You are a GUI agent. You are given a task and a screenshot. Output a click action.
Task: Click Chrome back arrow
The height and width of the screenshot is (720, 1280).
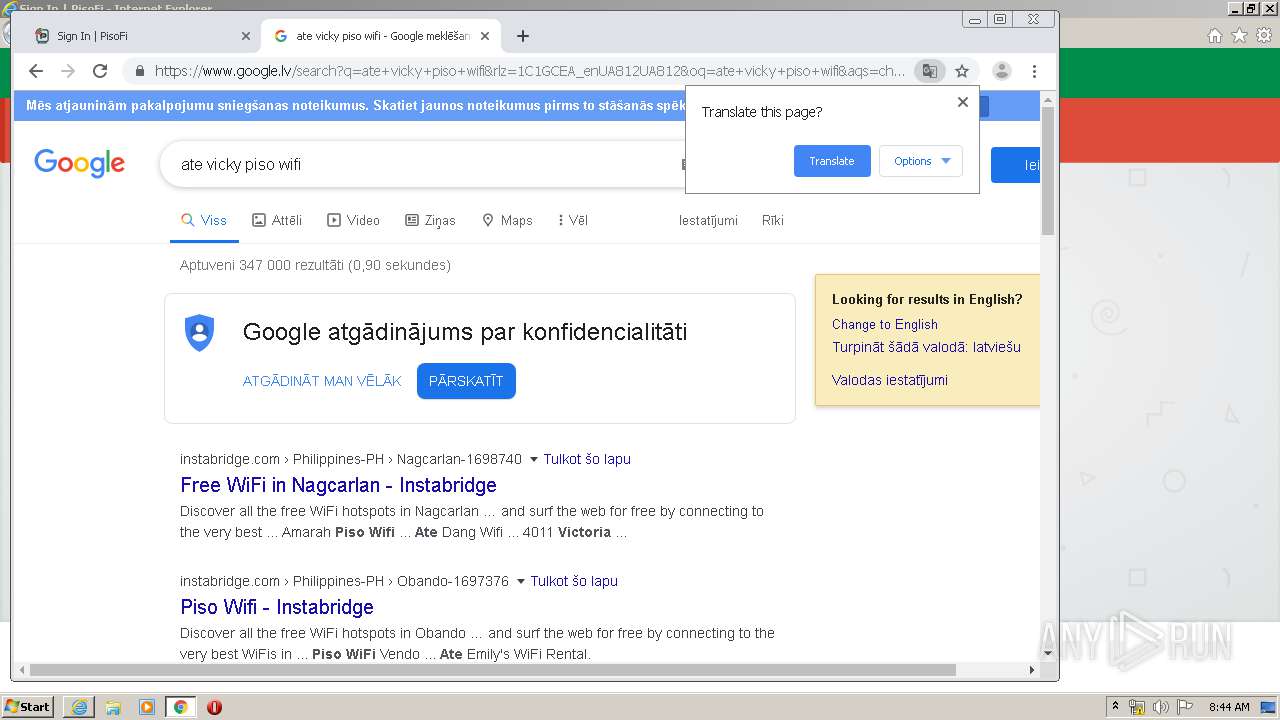coord(36,71)
